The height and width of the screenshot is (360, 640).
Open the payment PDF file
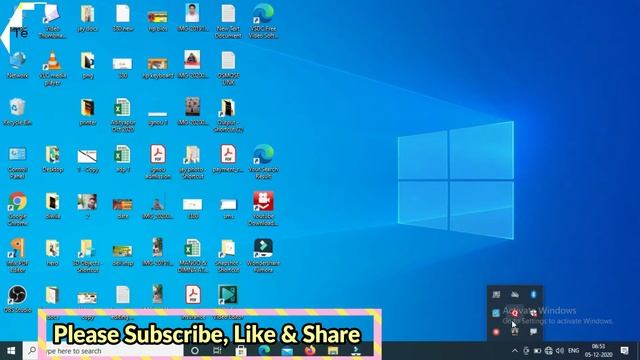point(228,159)
